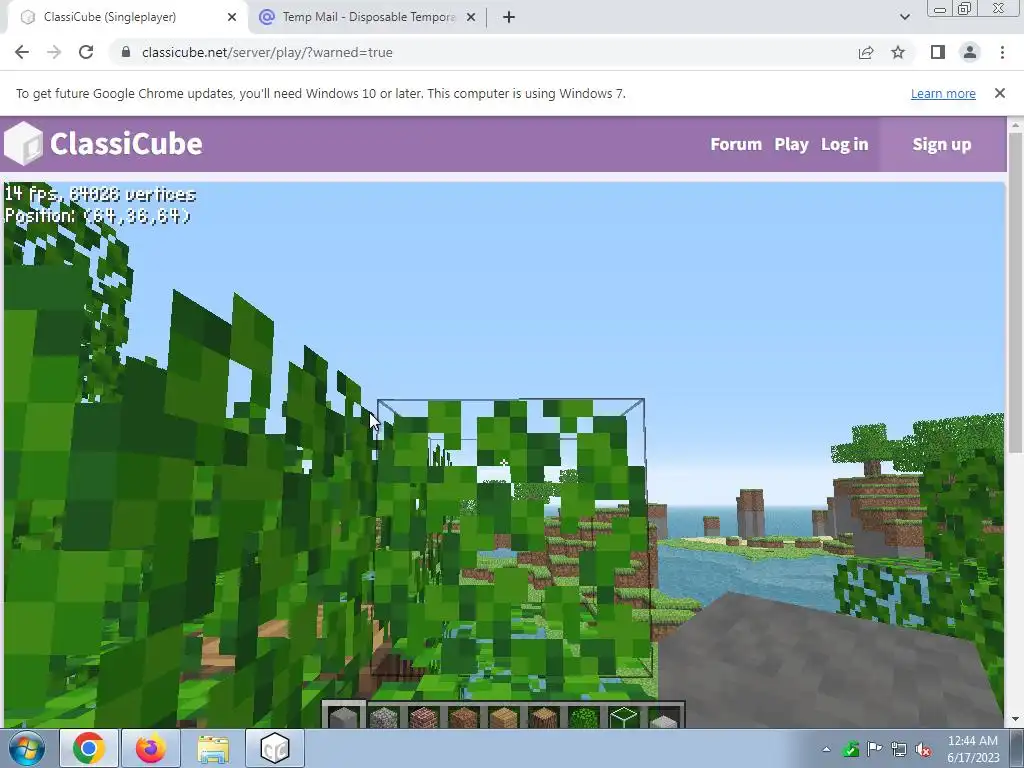
Task: Open File Explorer from the taskbar
Action: pyautogui.click(x=213, y=748)
